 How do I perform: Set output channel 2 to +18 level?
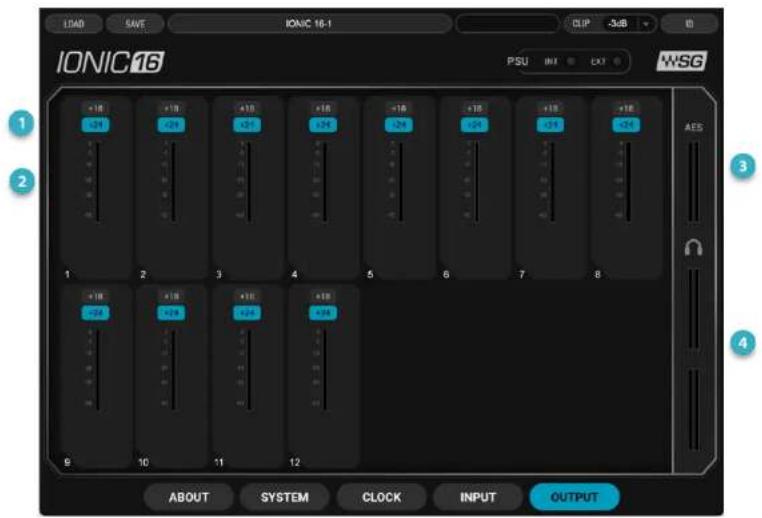click(172, 108)
